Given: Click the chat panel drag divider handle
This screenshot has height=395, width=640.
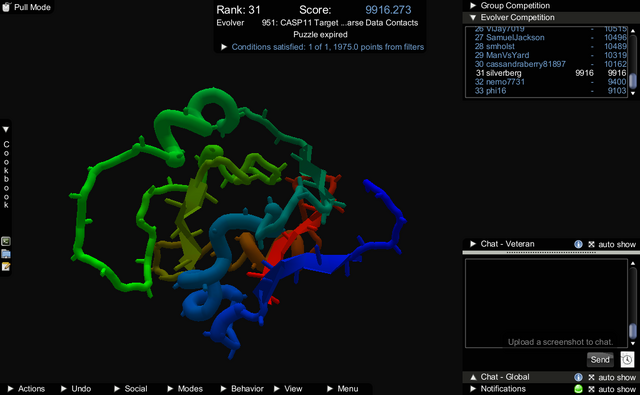Looking at the screenshot, I should [551, 253].
